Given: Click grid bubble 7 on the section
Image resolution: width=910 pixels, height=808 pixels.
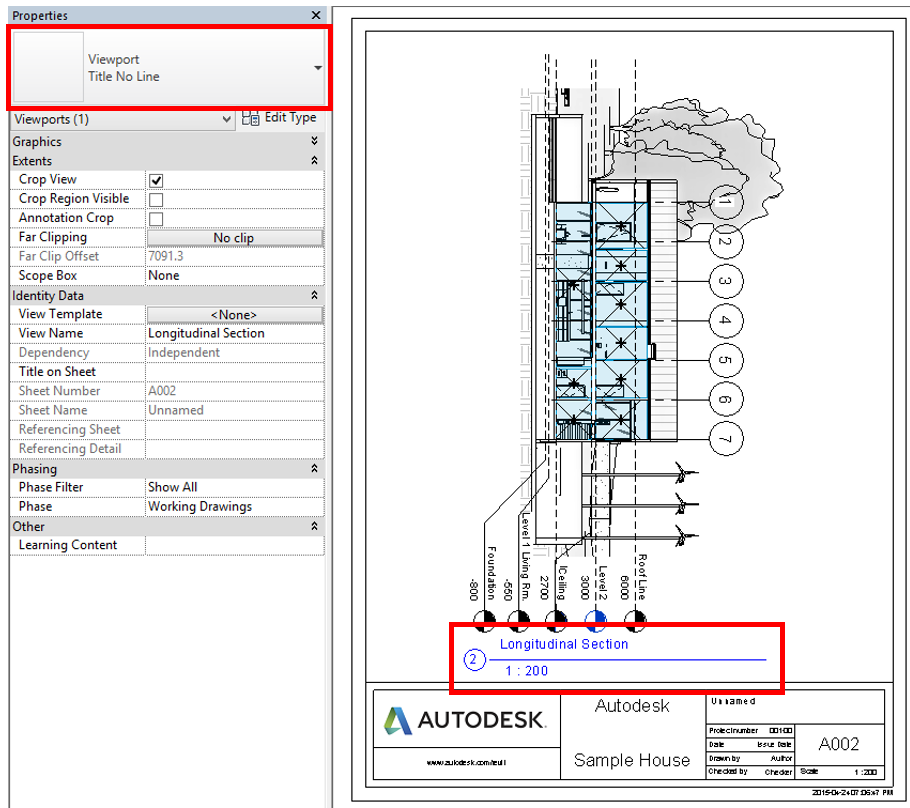Looking at the screenshot, I should pyautogui.click(x=725, y=438).
